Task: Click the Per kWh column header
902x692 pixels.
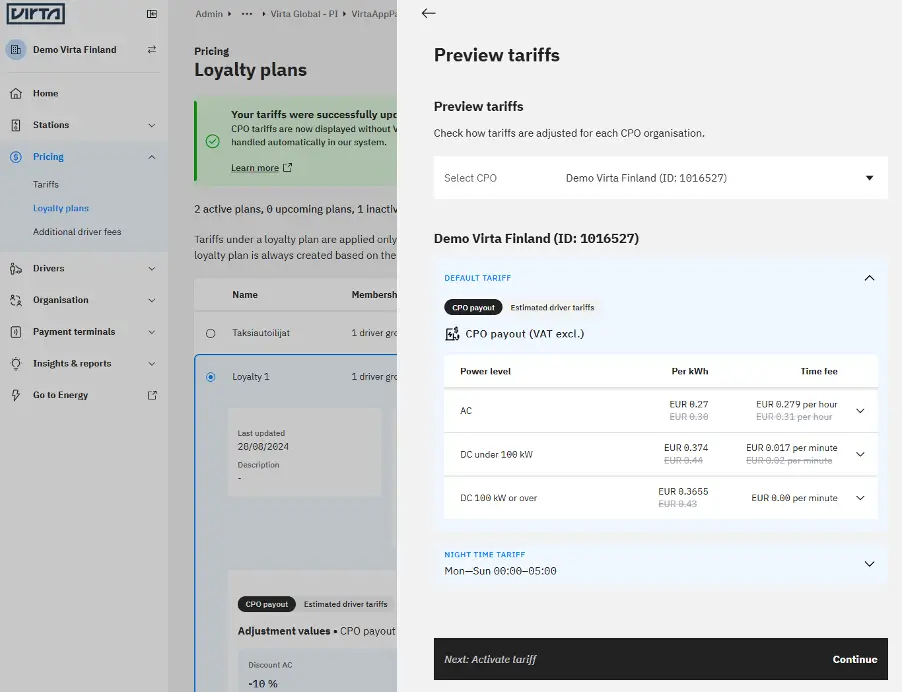Action: (690, 372)
